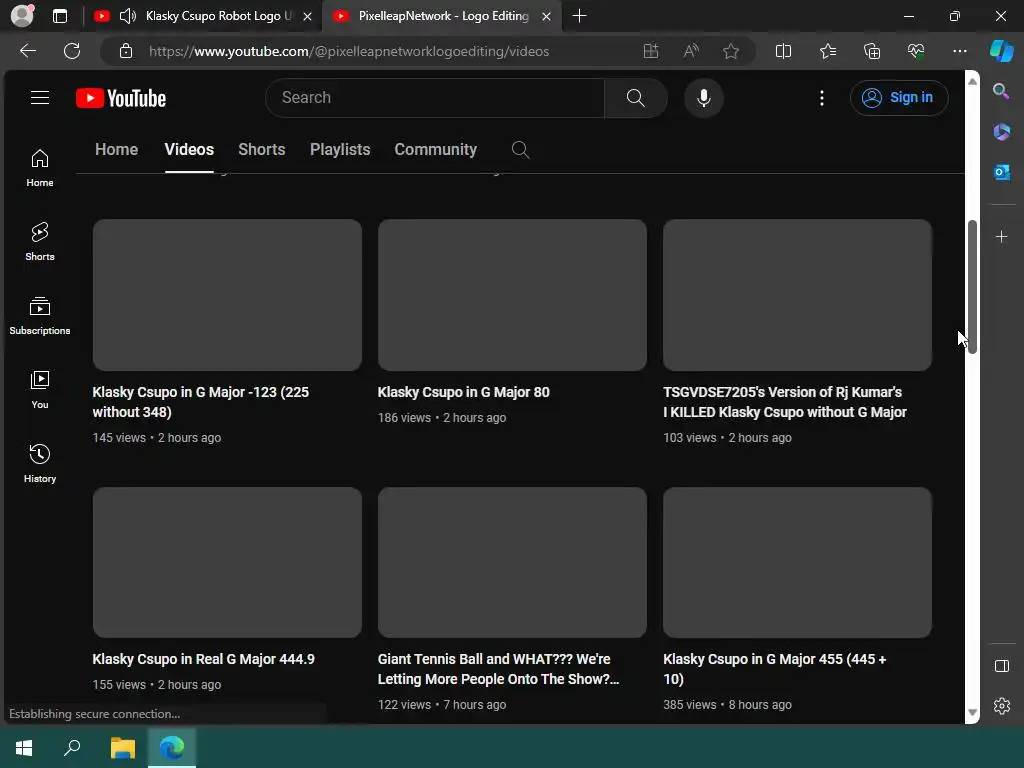1024x768 pixels.
Task: Open File Explorer from taskbar
Action: [122, 748]
